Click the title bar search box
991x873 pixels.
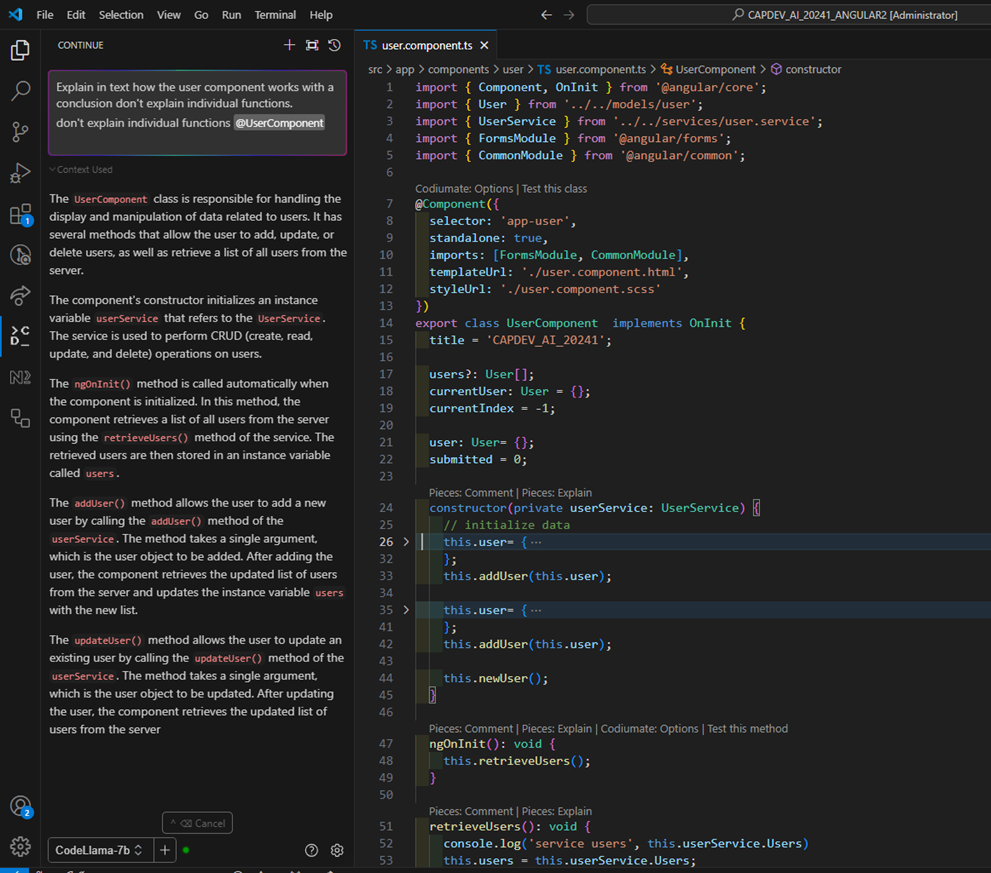[788, 15]
